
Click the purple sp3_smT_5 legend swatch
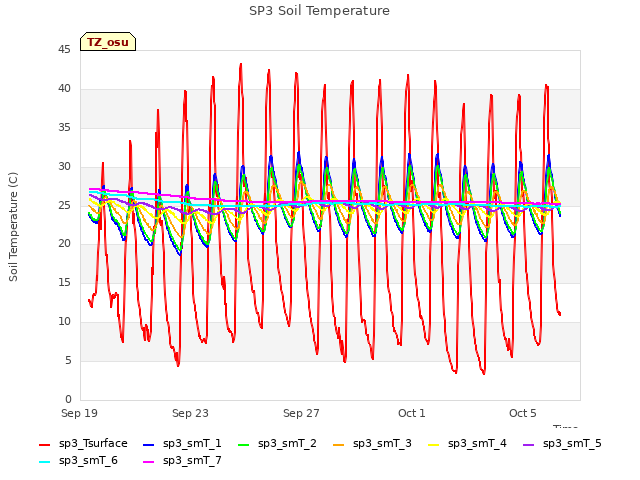(x=529, y=444)
